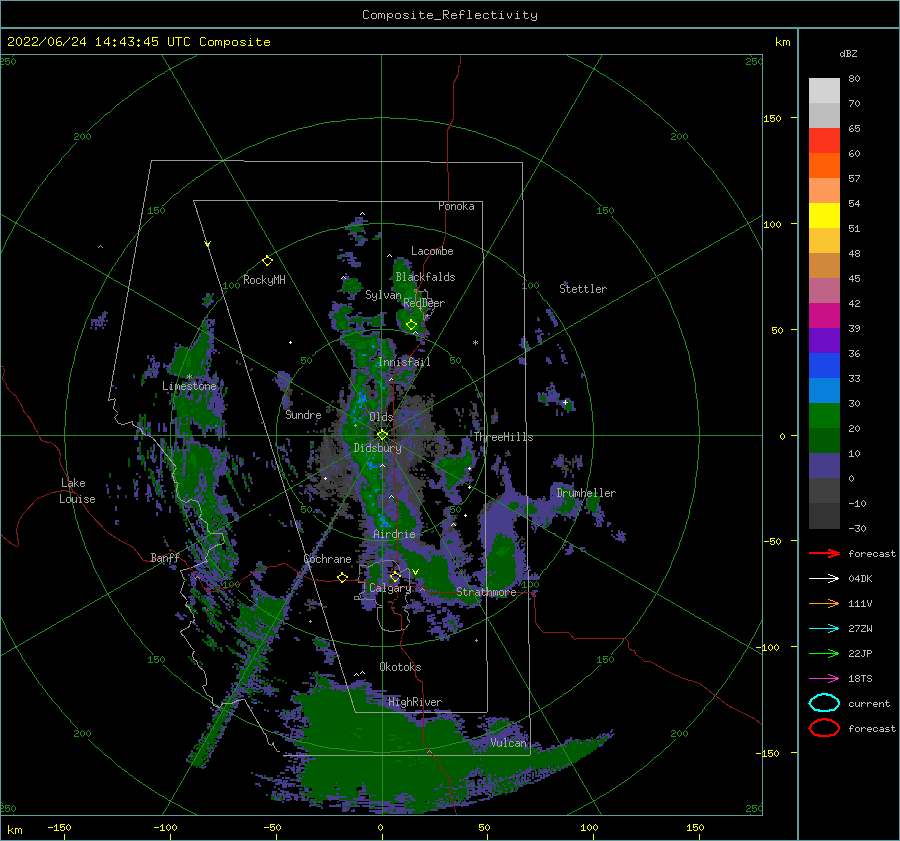Click the Sundre city label
The width and height of the screenshot is (900, 841).
(x=303, y=414)
